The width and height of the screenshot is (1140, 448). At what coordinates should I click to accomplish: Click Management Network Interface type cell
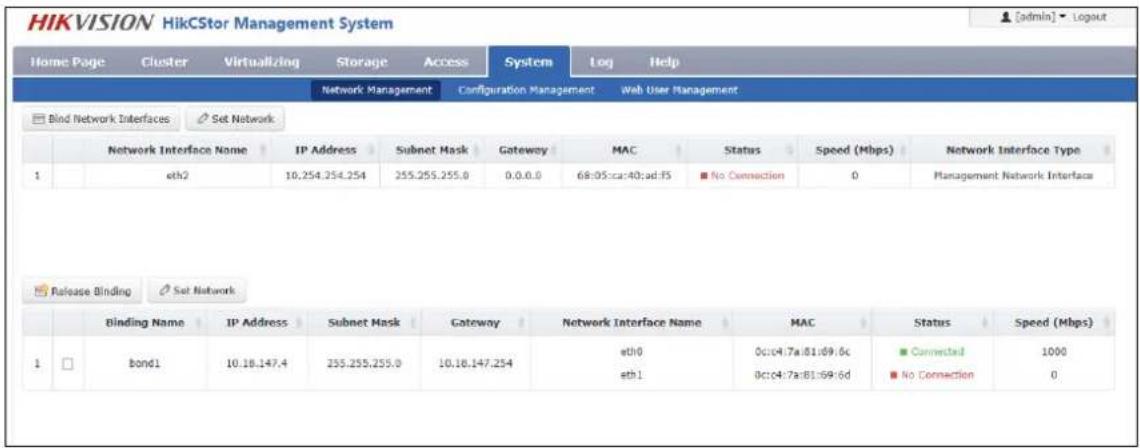click(1013, 176)
